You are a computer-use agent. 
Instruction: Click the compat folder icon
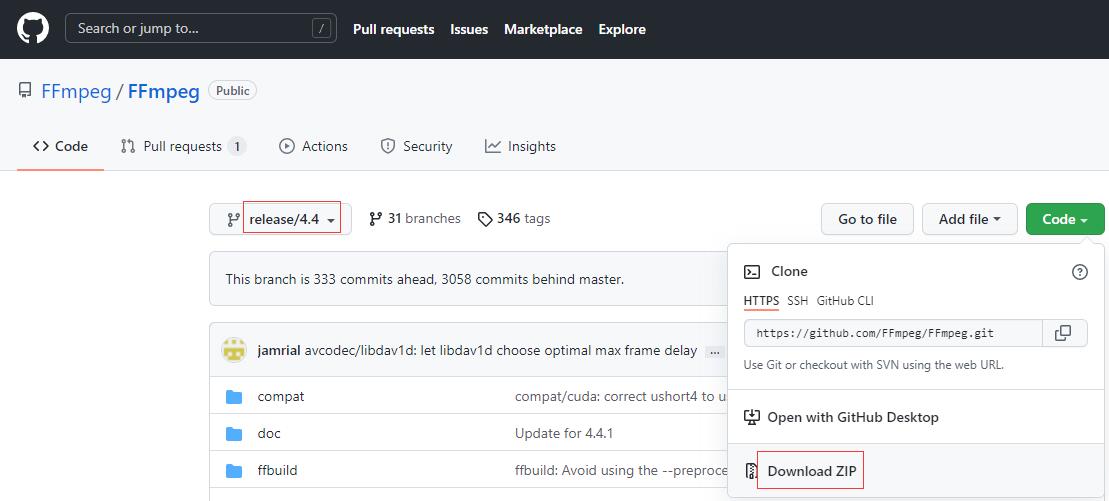tap(234, 396)
